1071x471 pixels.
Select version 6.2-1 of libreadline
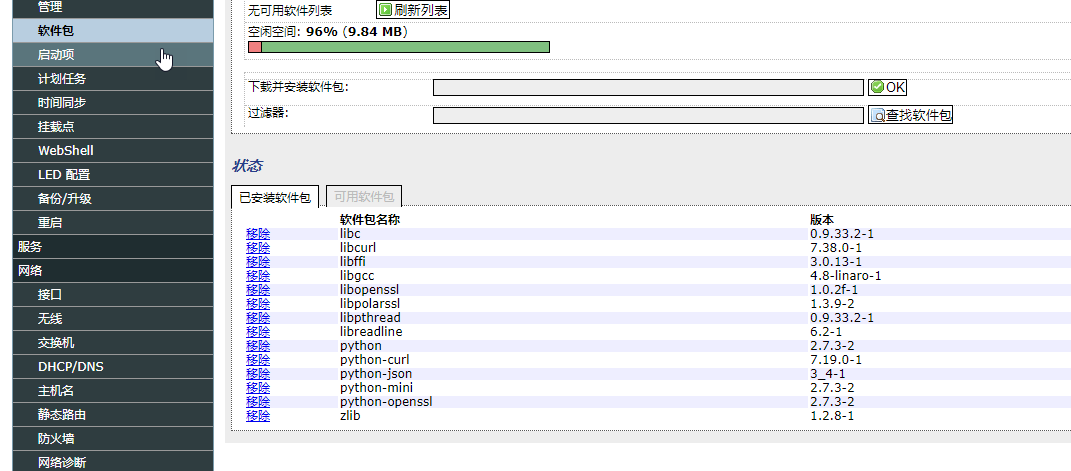tap(828, 332)
